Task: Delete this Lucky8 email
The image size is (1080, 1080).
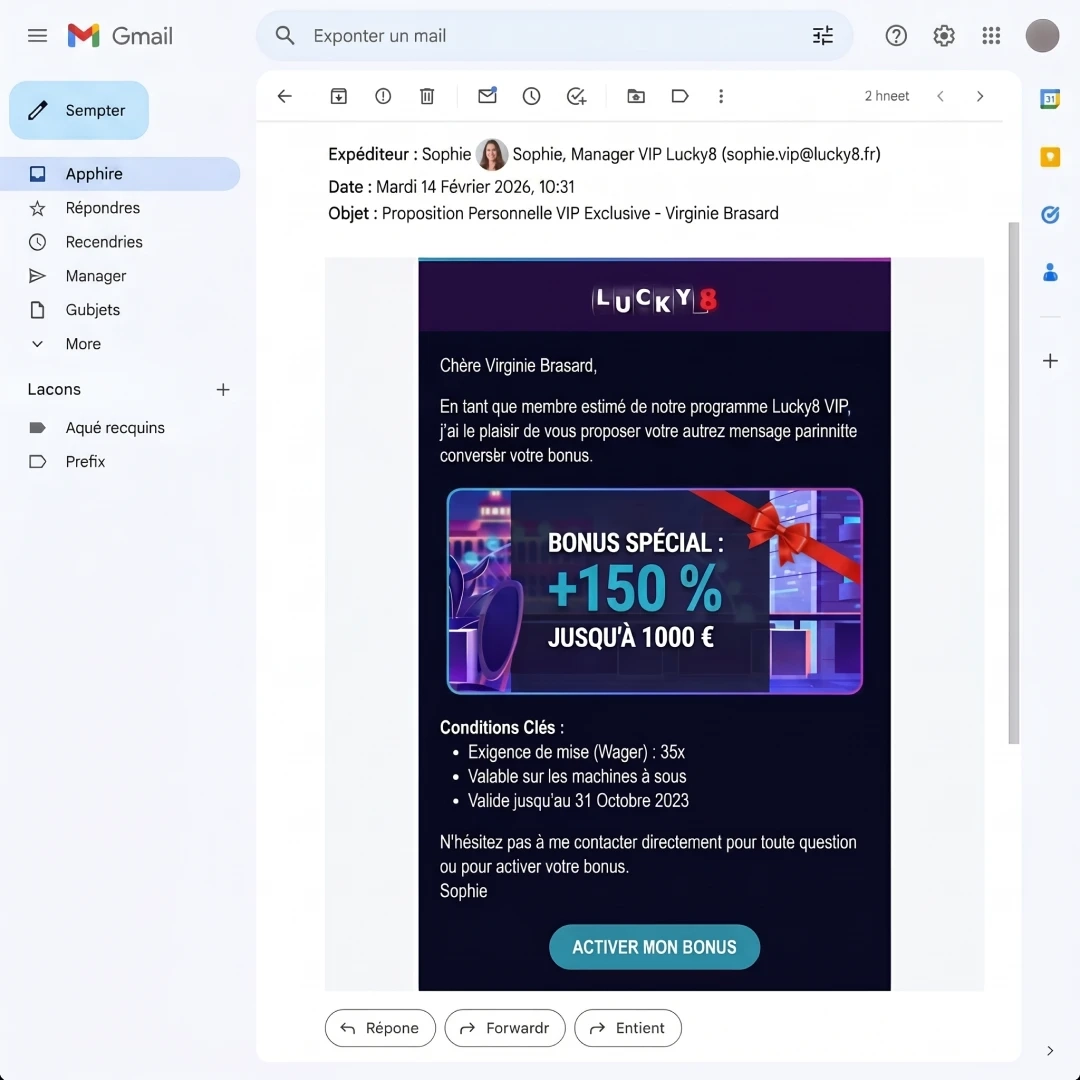Action: pyautogui.click(x=427, y=96)
